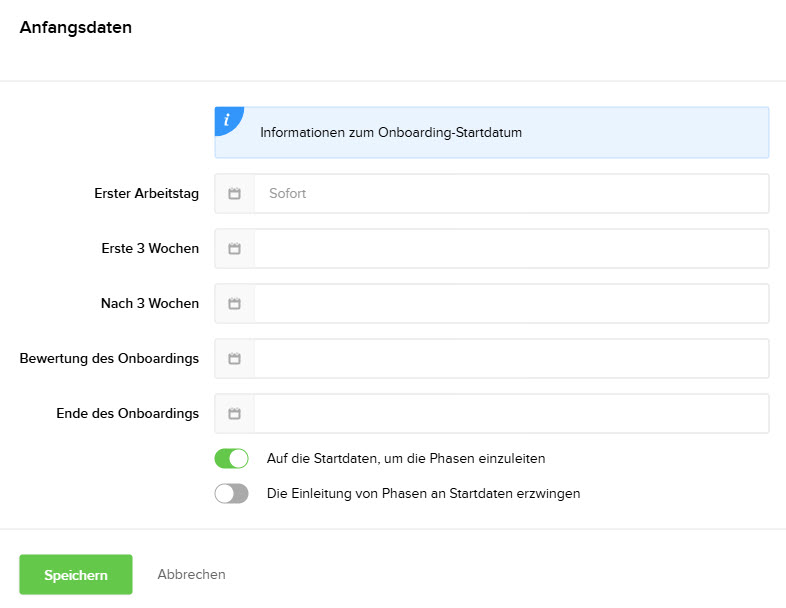
Task: Focus the Bewertung des Onboardings date field
Action: tap(511, 358)
